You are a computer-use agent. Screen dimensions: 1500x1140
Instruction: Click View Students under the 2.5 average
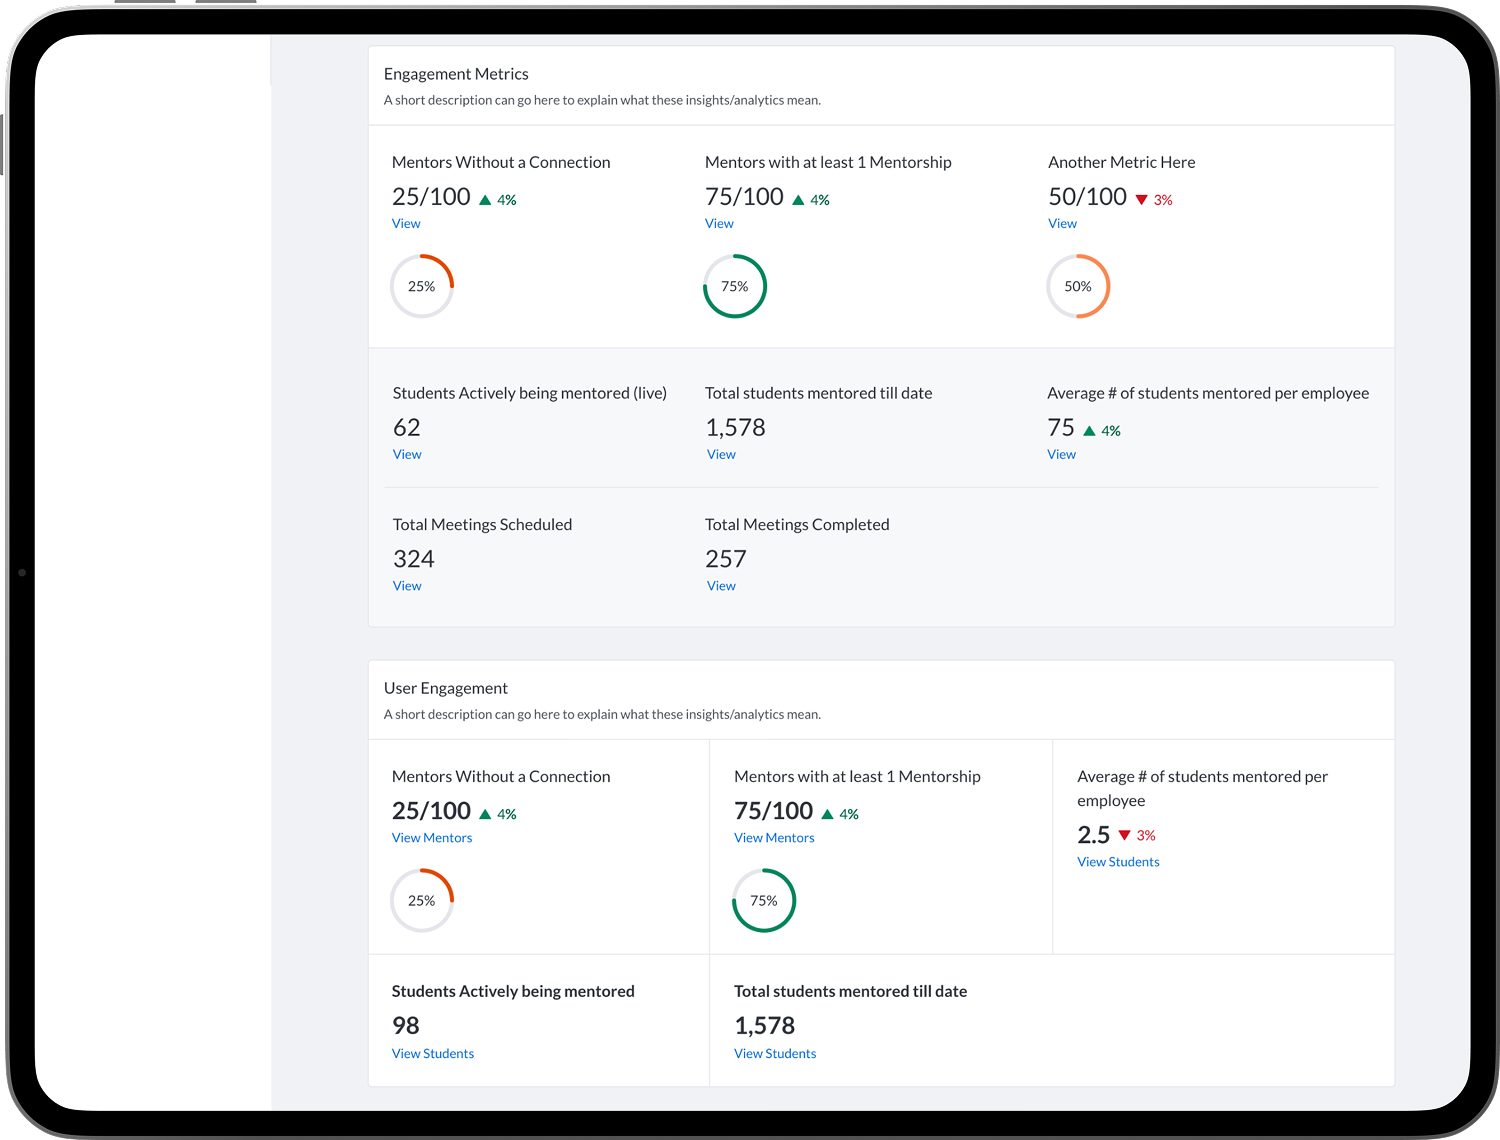click(x=1118, y=862)
